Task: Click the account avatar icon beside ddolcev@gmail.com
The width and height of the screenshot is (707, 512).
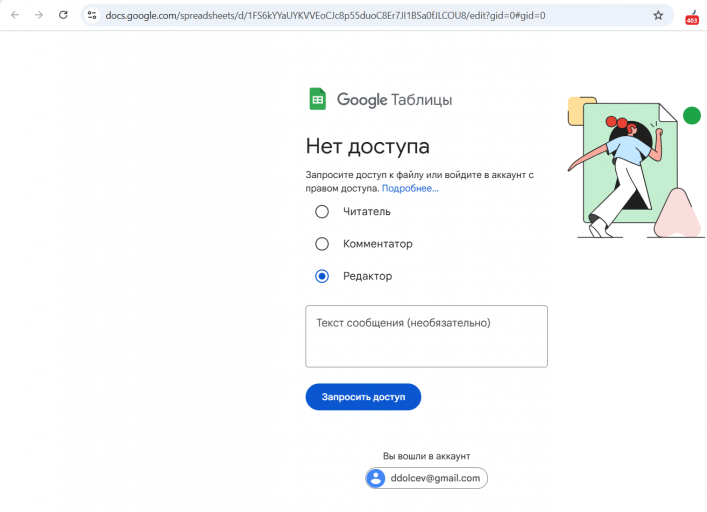Action: point(376,478)
